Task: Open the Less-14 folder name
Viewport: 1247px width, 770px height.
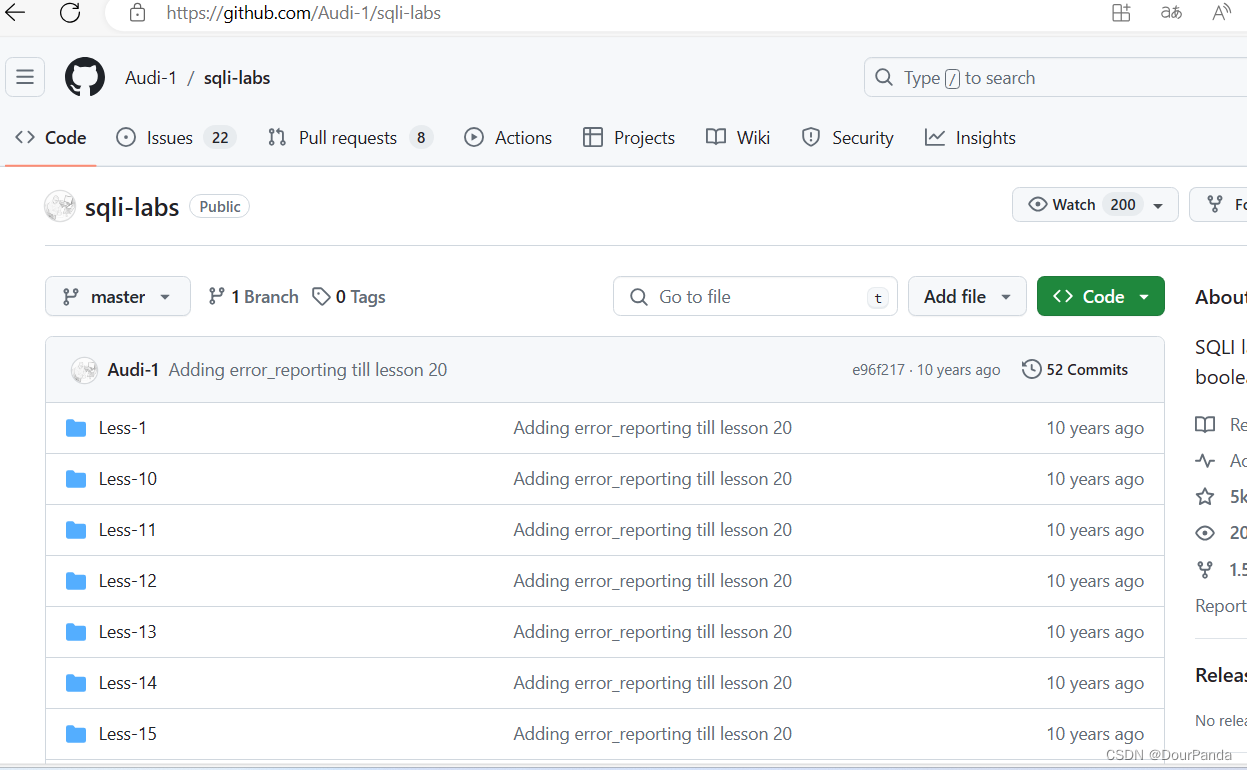Action: point(128,683)
